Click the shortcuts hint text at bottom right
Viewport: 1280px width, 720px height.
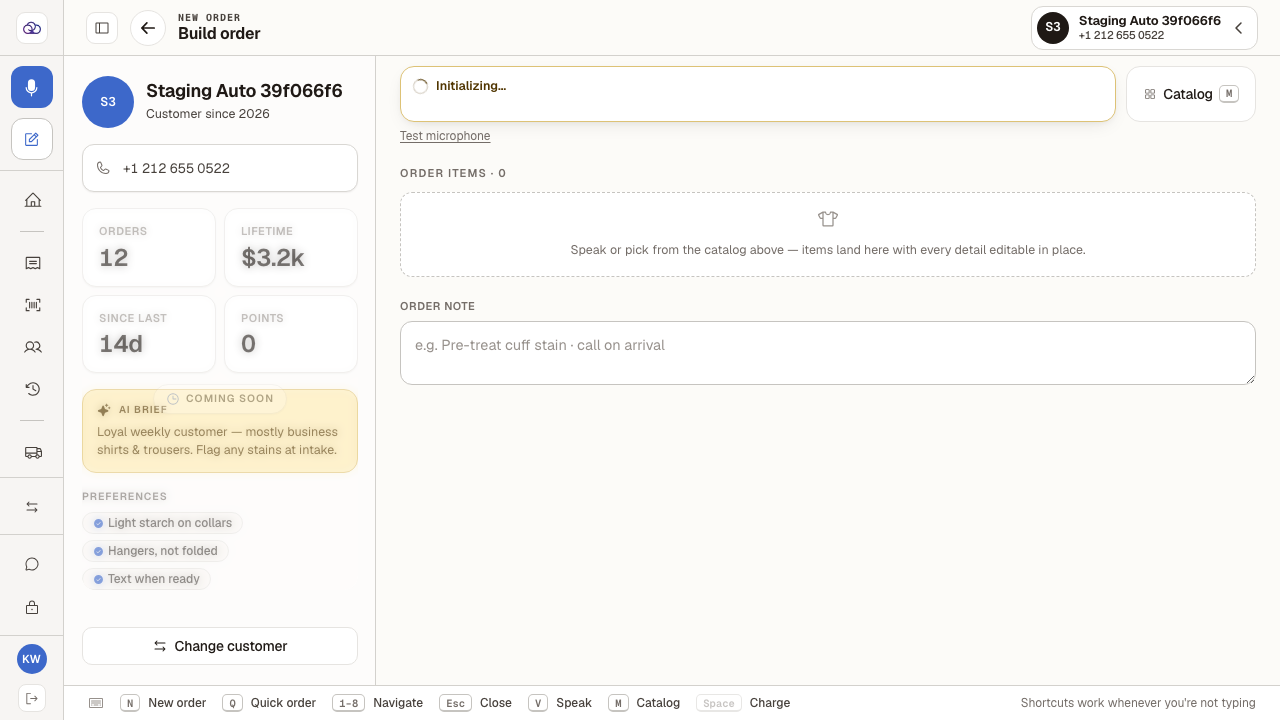click(x=1138, y=703)
